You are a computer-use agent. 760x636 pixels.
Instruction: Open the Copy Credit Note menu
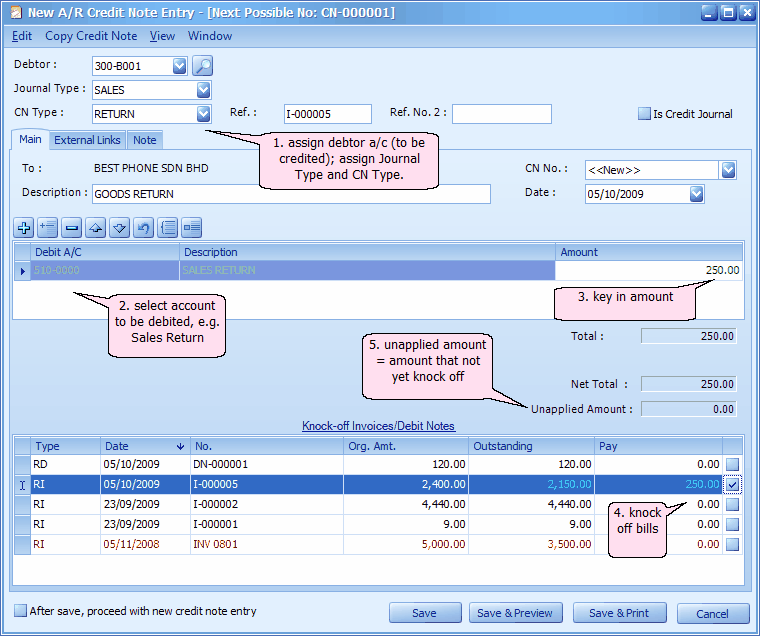[x=91, y=36]
